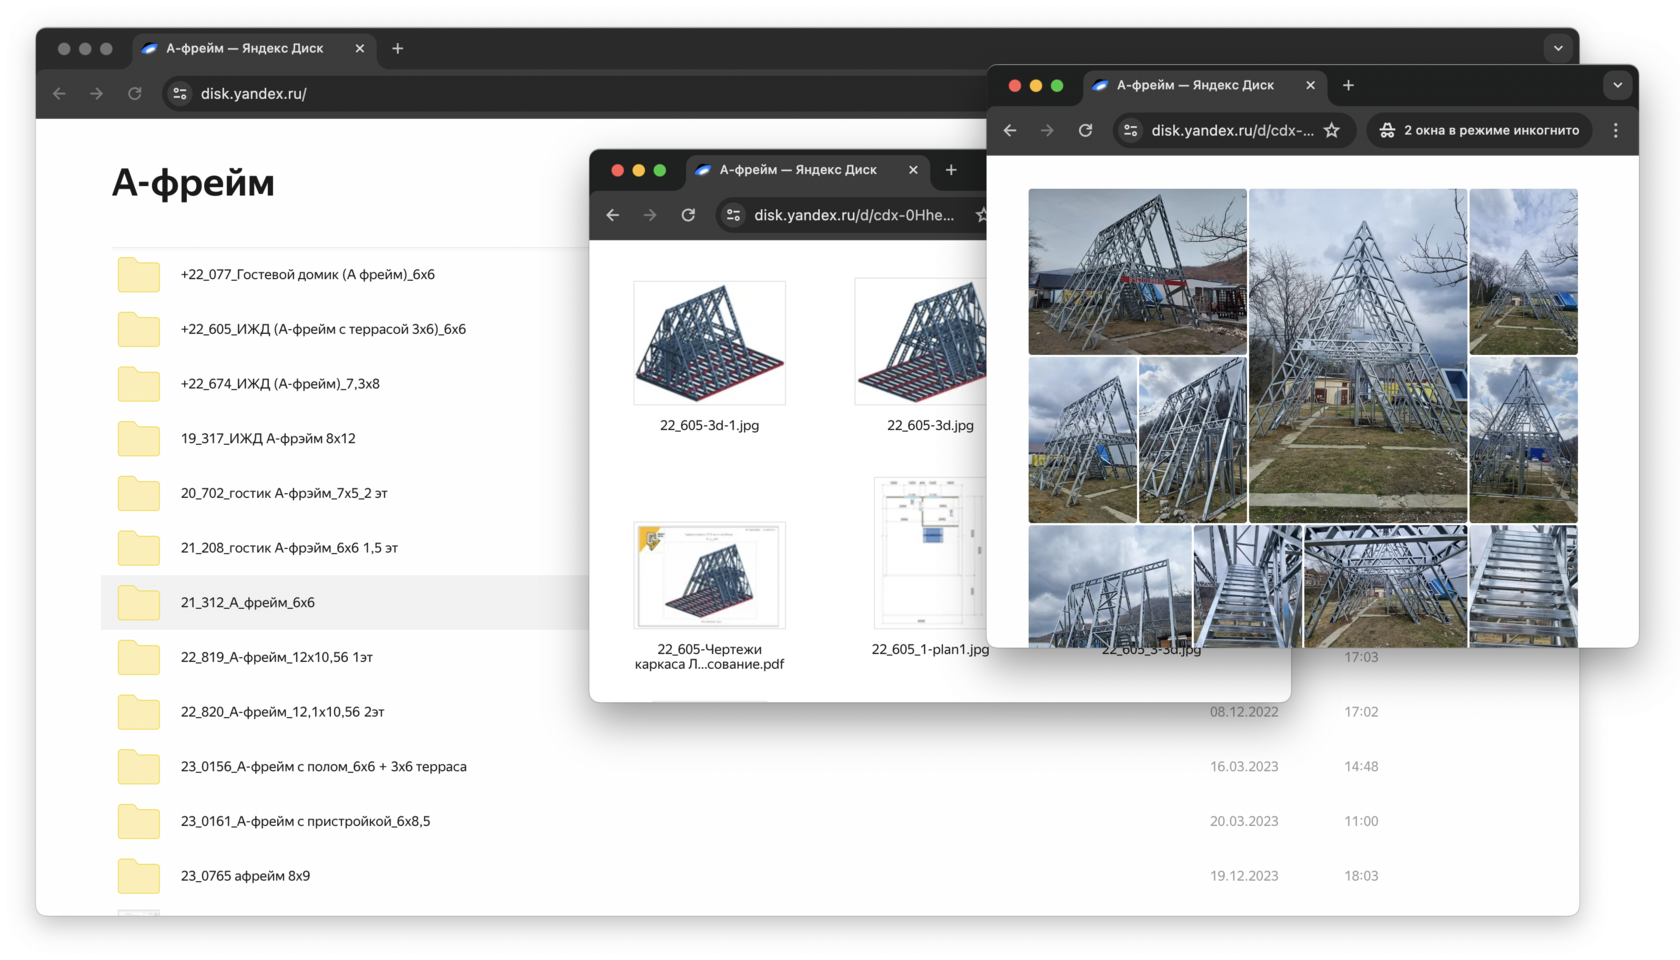Click the folder icon of '23_0161_А-фрейм с пристройкой_6х8,5'
Screen dimensions: 1680x960
(x=138, y=821)
